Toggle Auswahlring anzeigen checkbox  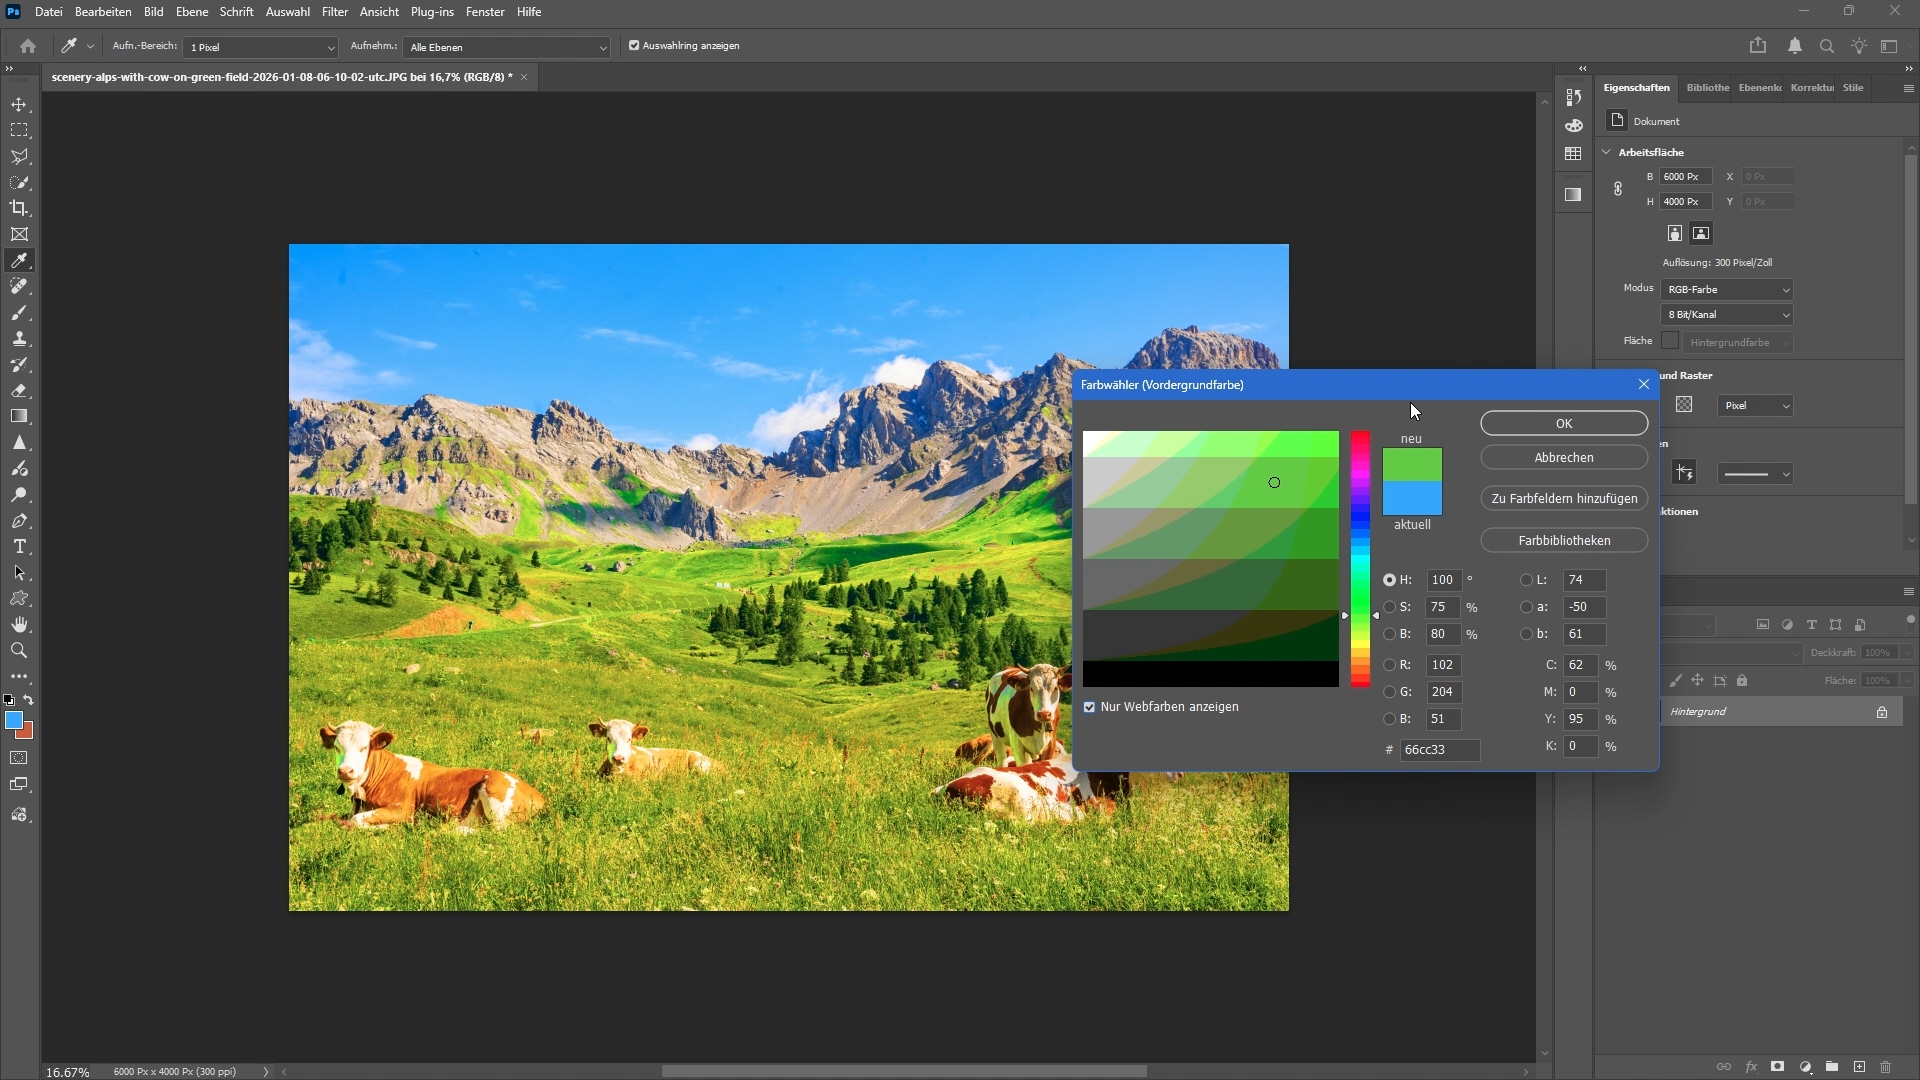point(634,46)
